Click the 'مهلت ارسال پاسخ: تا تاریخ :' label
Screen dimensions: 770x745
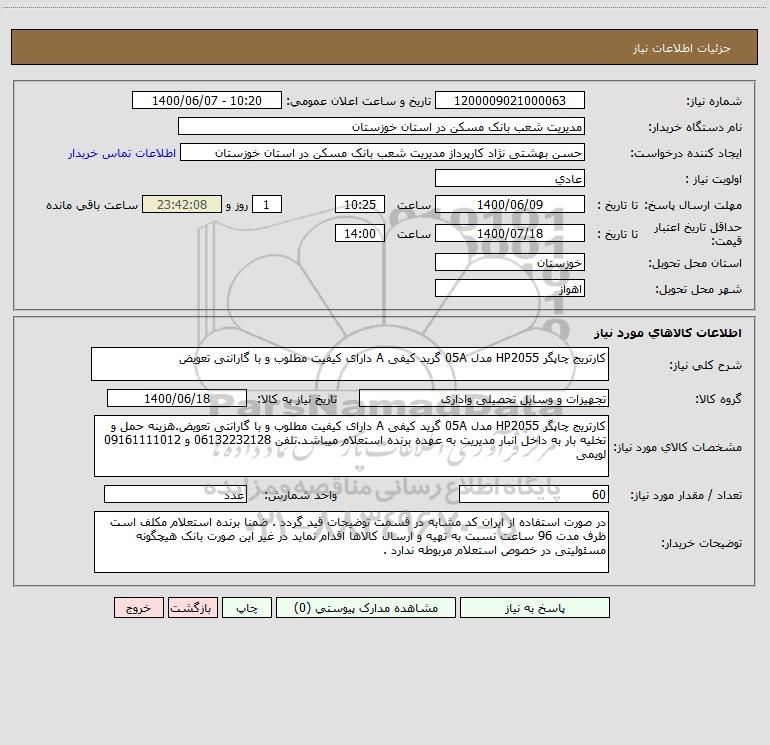pyautogui.click(x=670, y=205)
